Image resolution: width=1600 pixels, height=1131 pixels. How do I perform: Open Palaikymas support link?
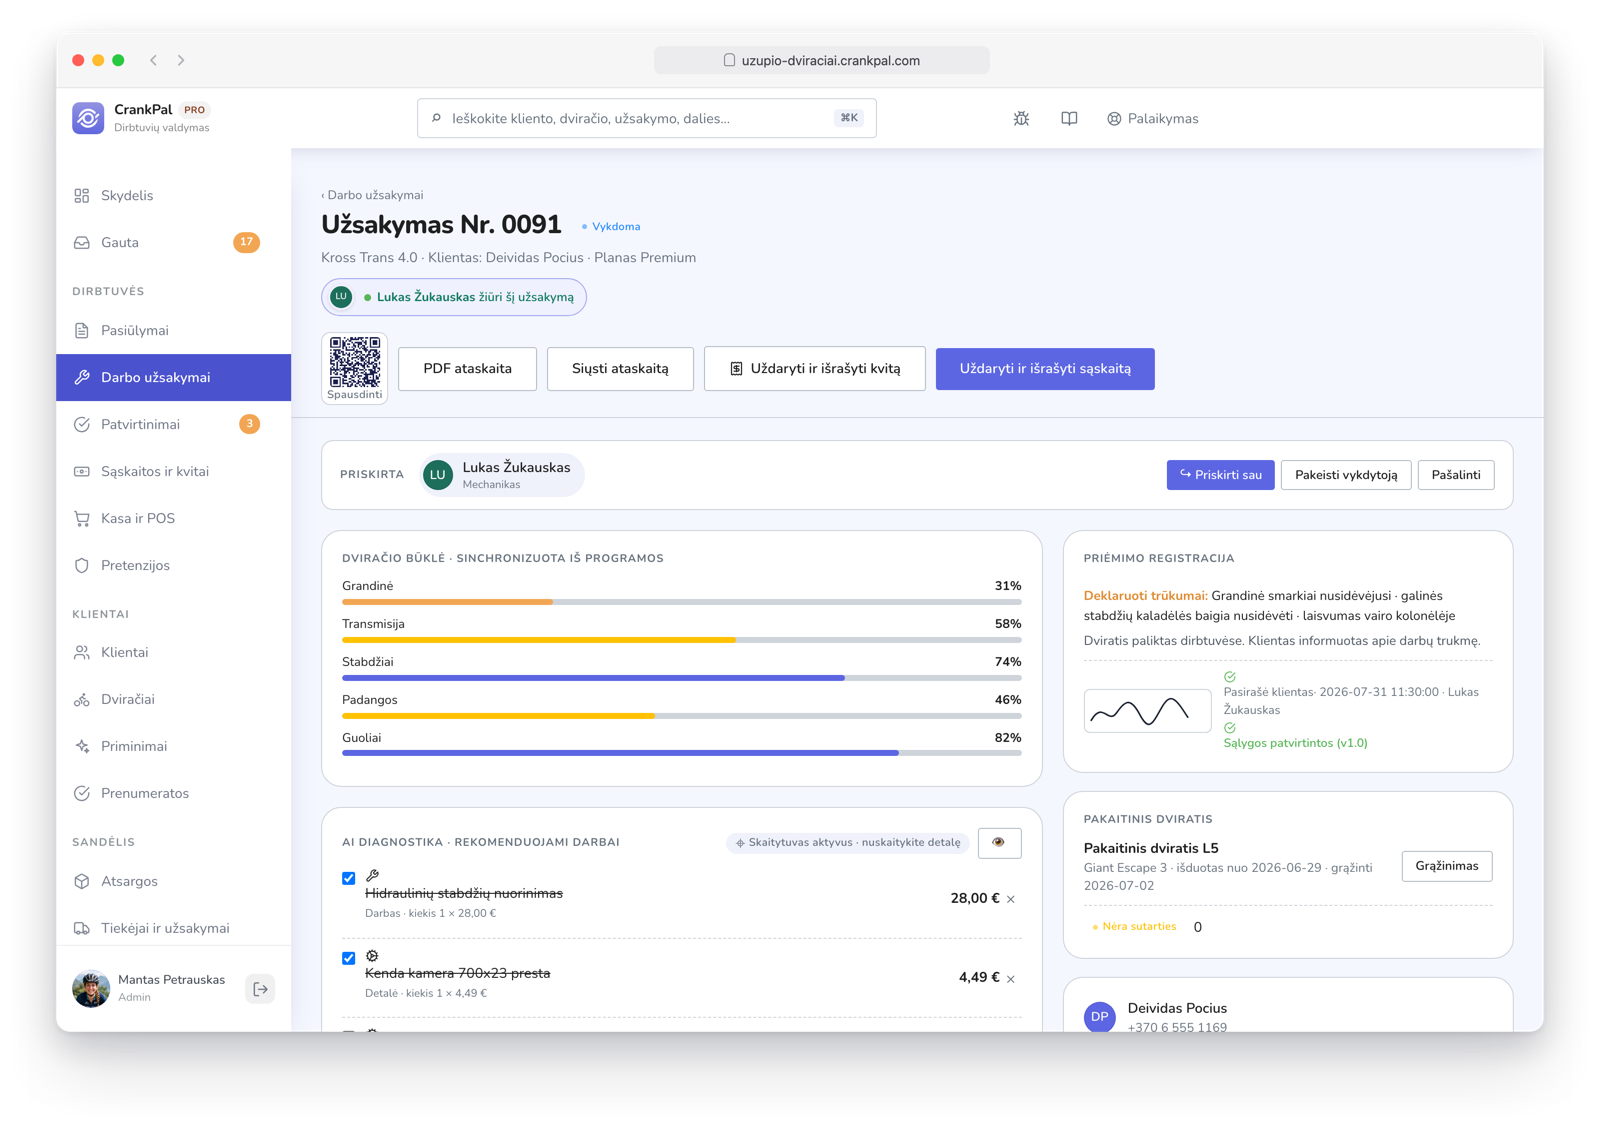[x=1152, y=118]
